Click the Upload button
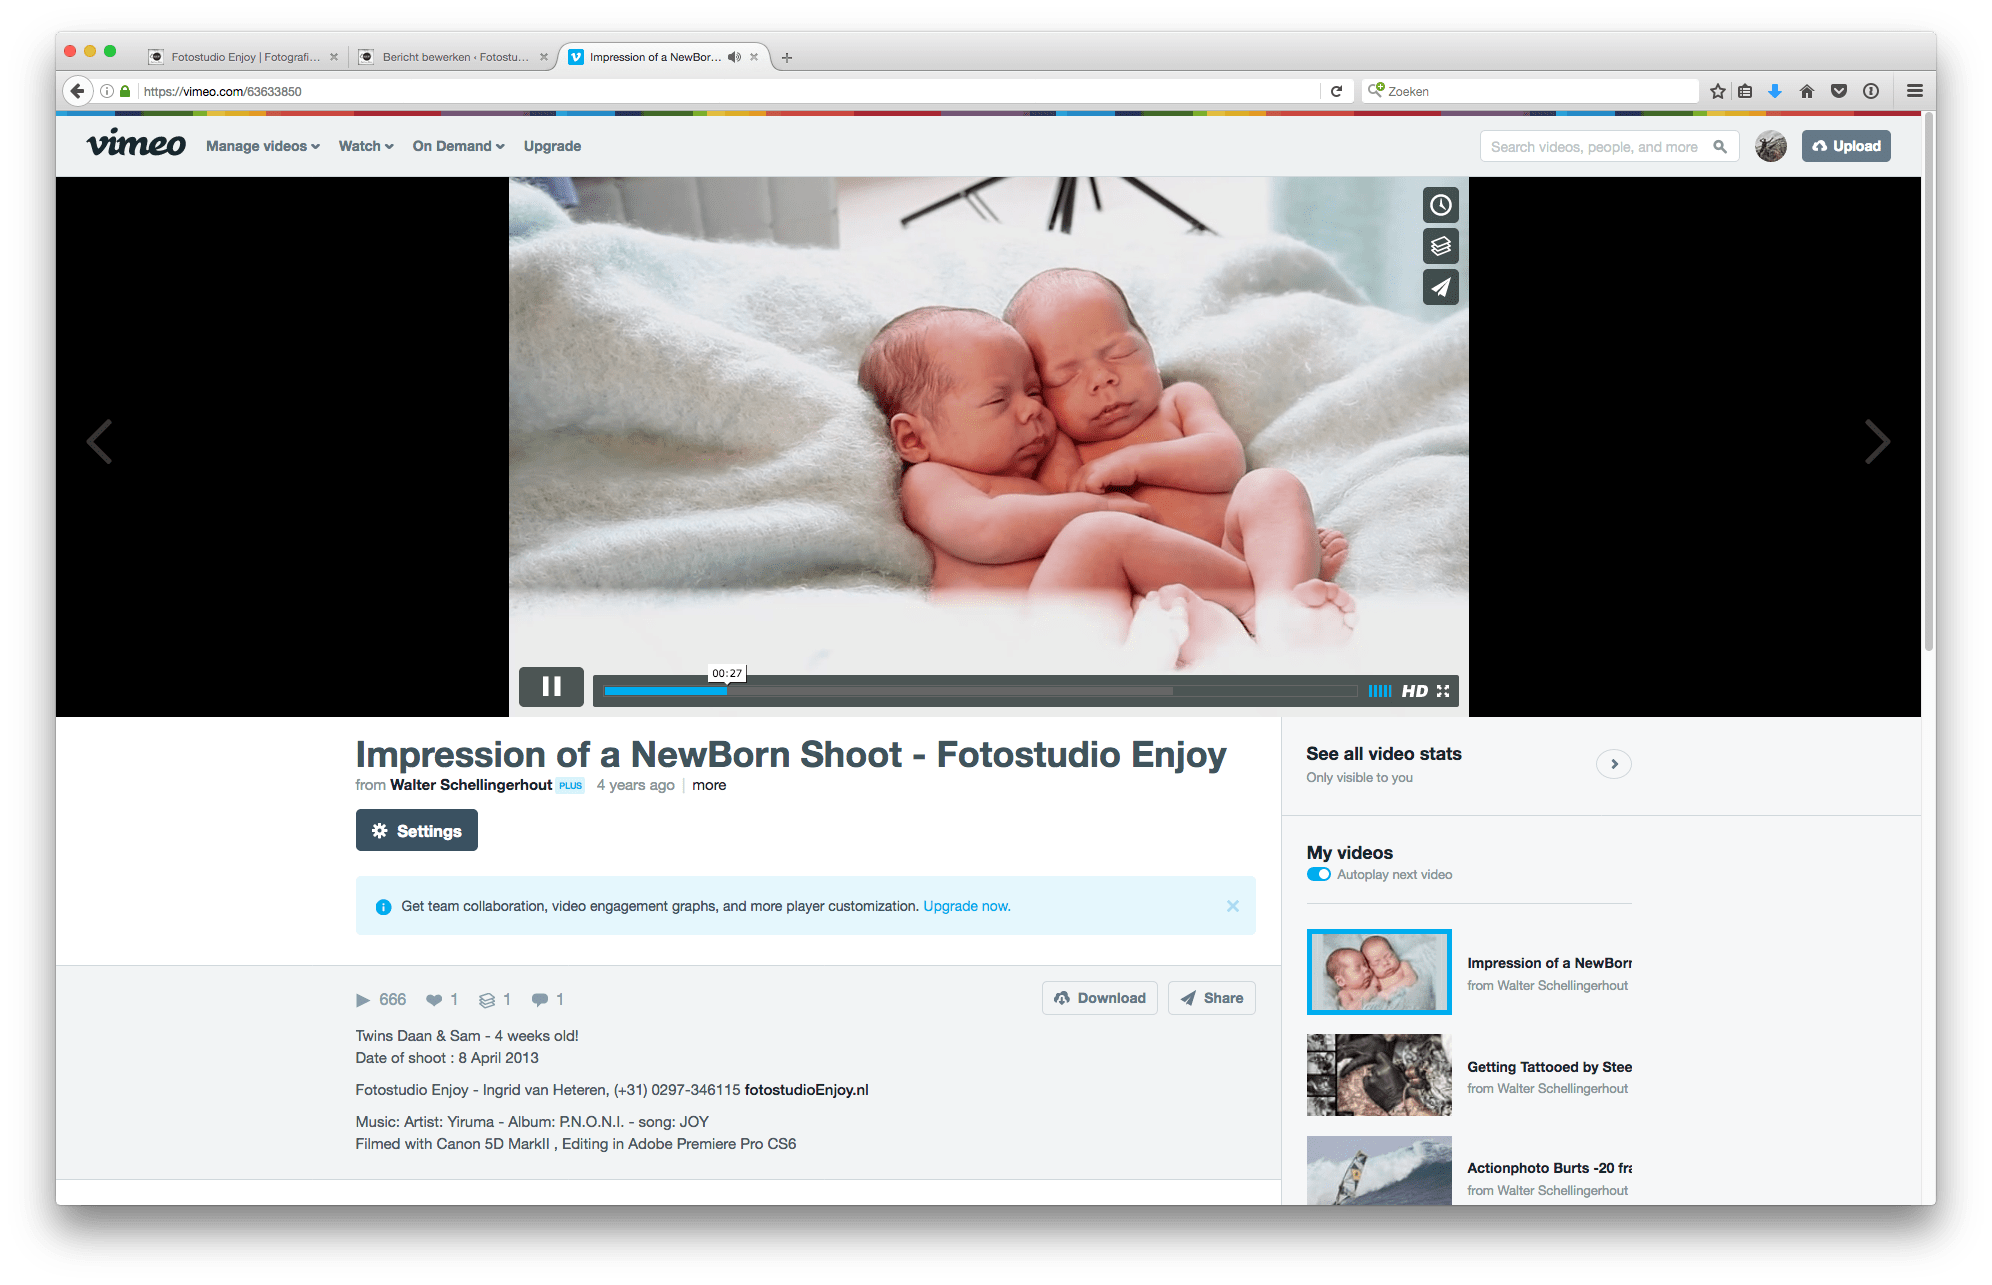1992x1285 pixels. pos(1846,146)
